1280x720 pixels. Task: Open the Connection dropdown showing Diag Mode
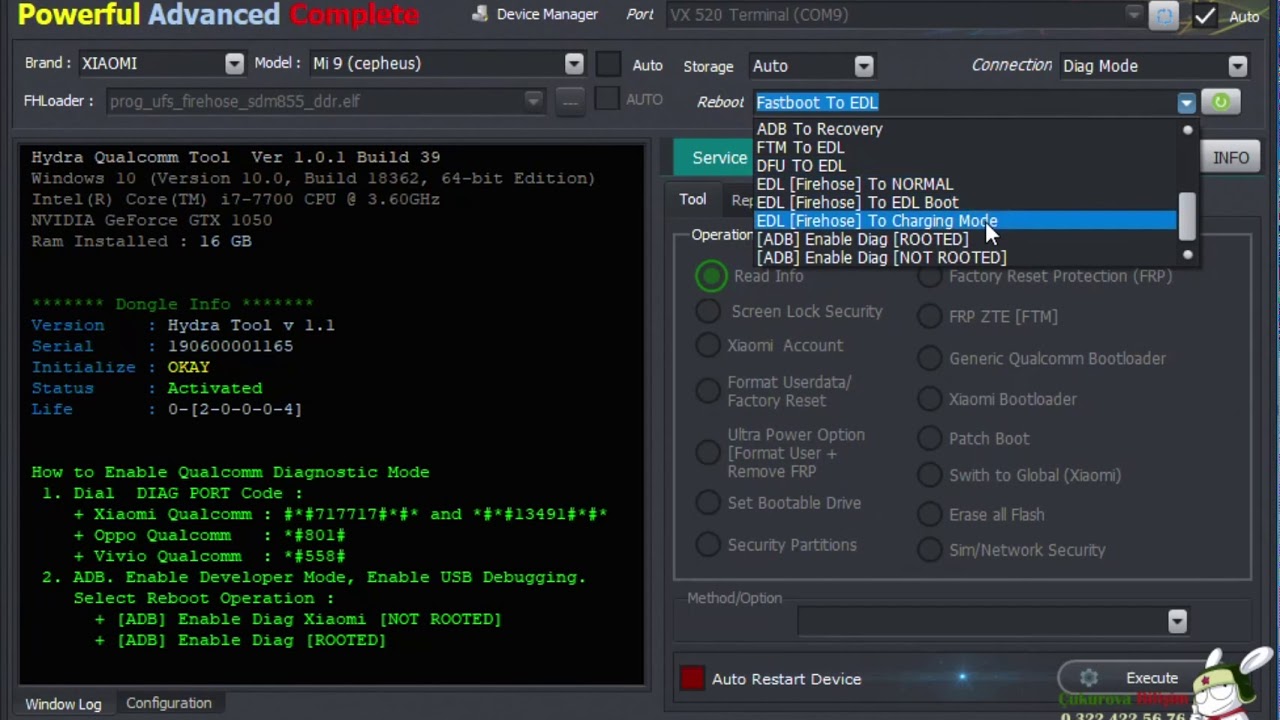(x=1238, y=66)
